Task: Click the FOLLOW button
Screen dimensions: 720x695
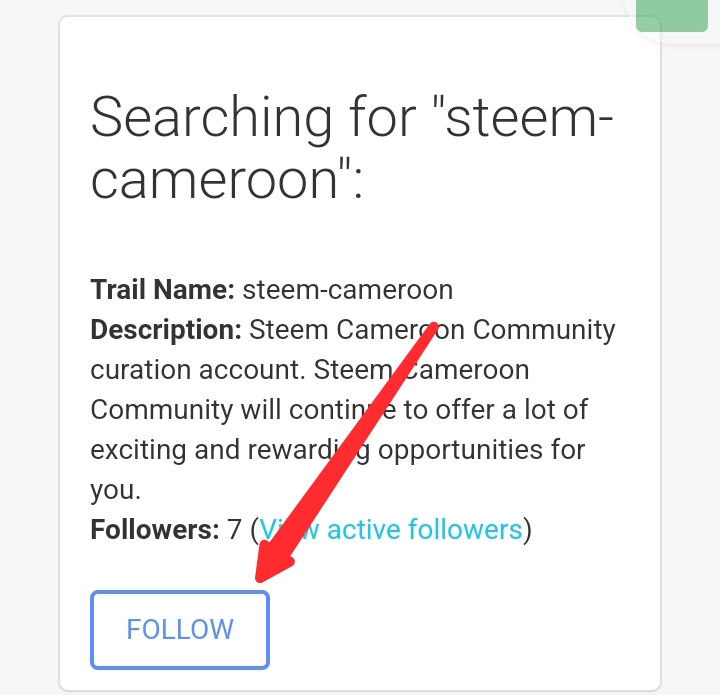Action: click(x=180, y=629)
